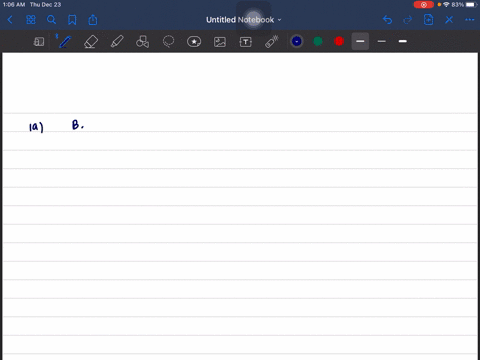The image size is (480, 360).
Task: Select the Highlighter tool
Action: pos(117,42)
